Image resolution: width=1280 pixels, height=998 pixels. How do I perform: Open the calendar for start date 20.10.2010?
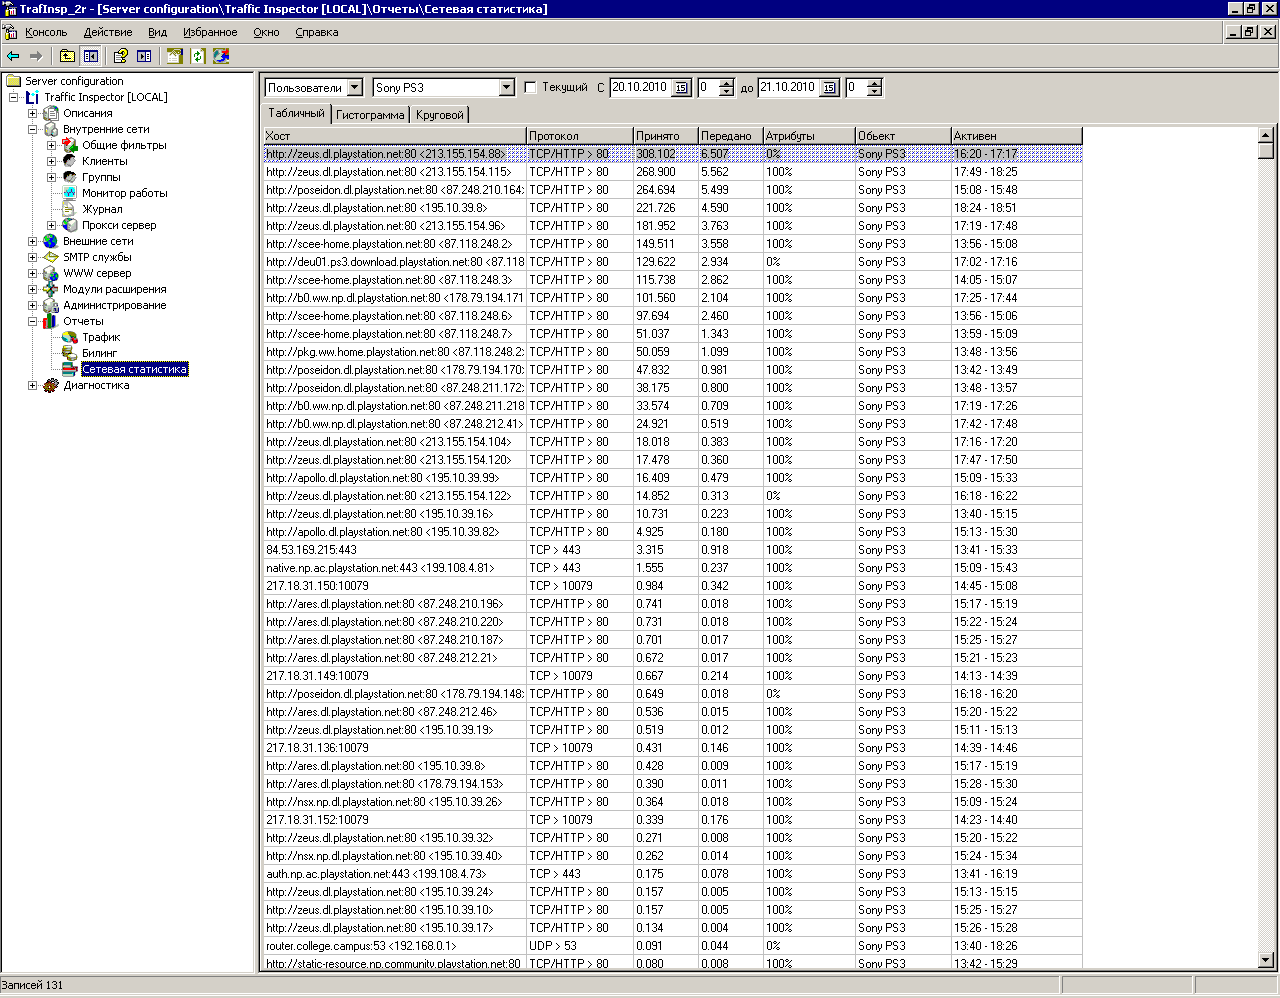[x=682, y=88]
